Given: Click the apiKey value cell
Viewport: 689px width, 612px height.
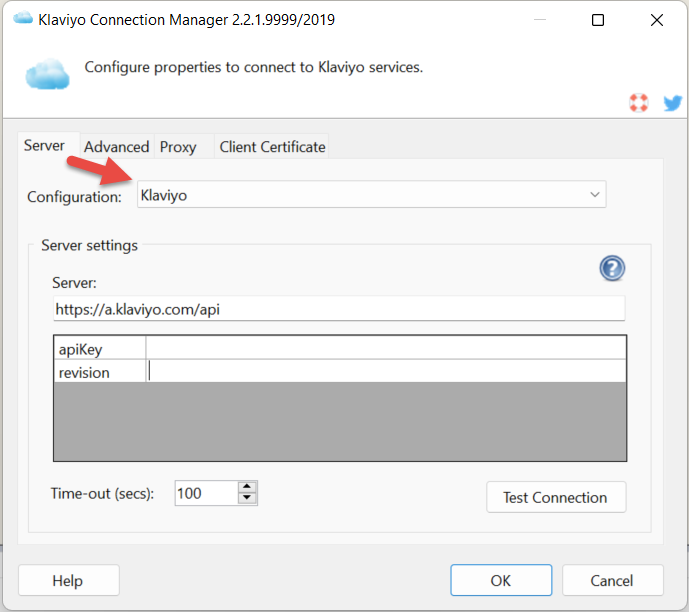Looking at the screenshot, I should (386, 348).
